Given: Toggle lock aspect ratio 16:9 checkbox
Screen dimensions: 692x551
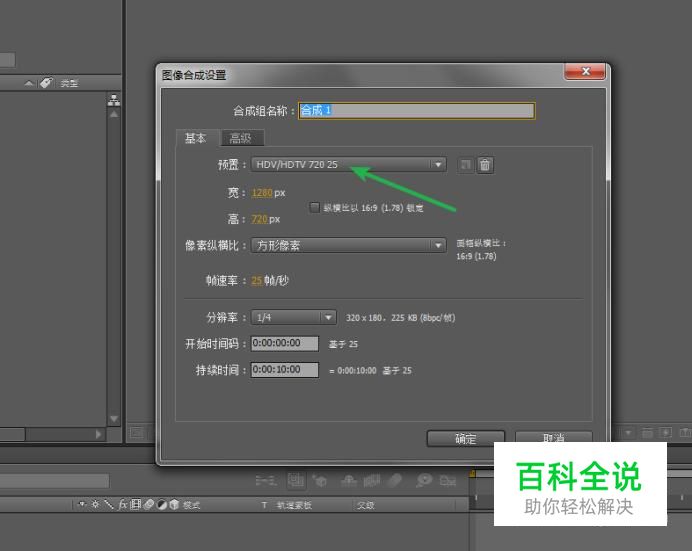Looking at the screenshot, I should (x=314, y=207).
